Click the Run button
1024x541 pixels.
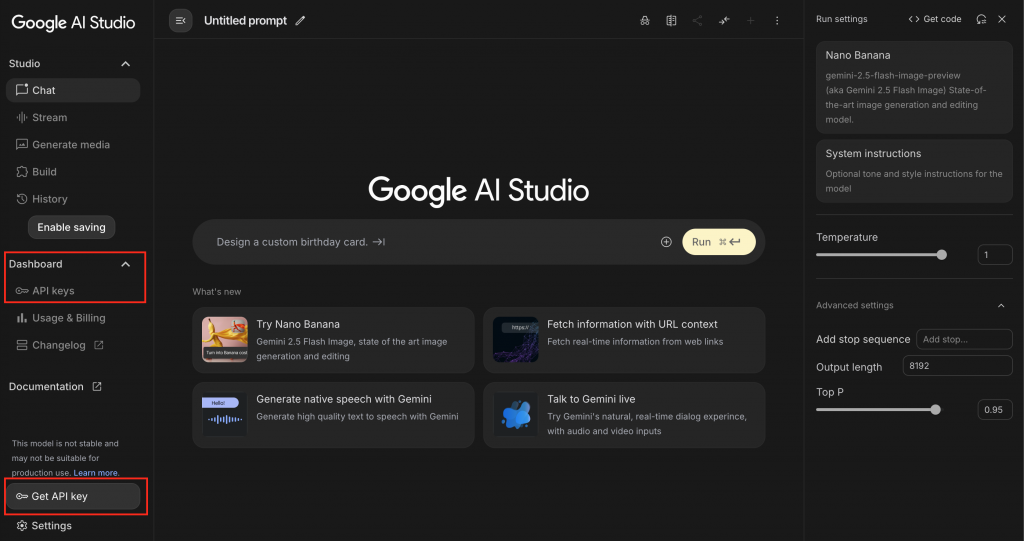point(718,242)
